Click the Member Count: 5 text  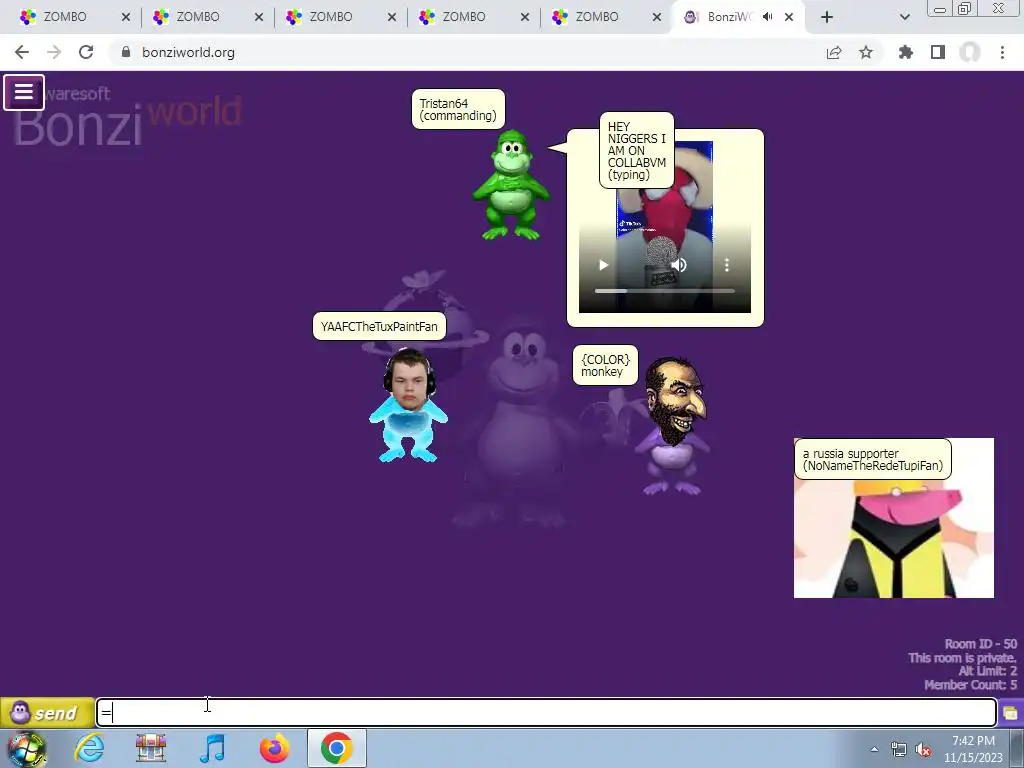point(970,685)
